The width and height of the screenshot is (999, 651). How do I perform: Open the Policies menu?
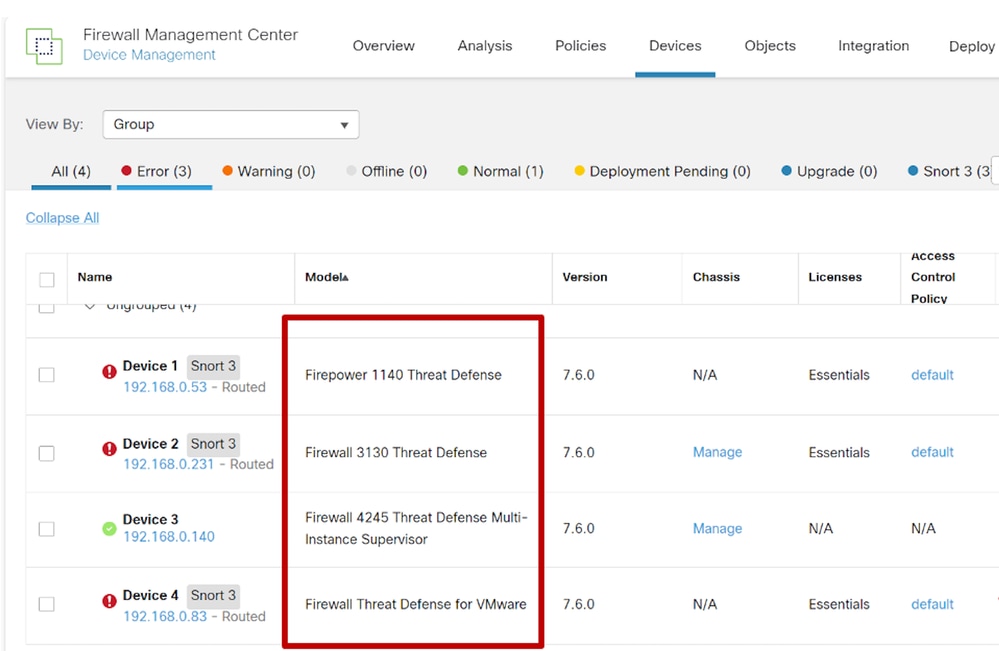580,46
